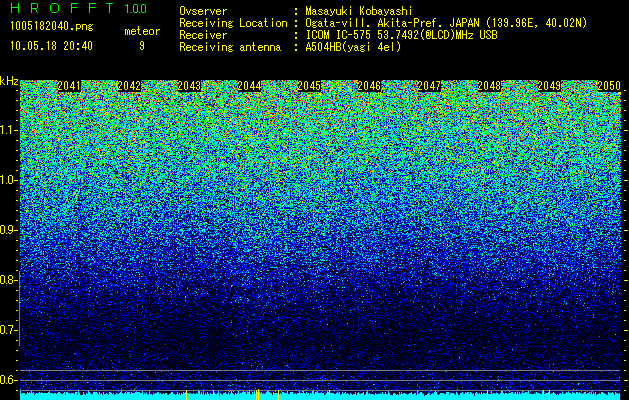Click the 'Ovserver' field label

pos(203,11)
